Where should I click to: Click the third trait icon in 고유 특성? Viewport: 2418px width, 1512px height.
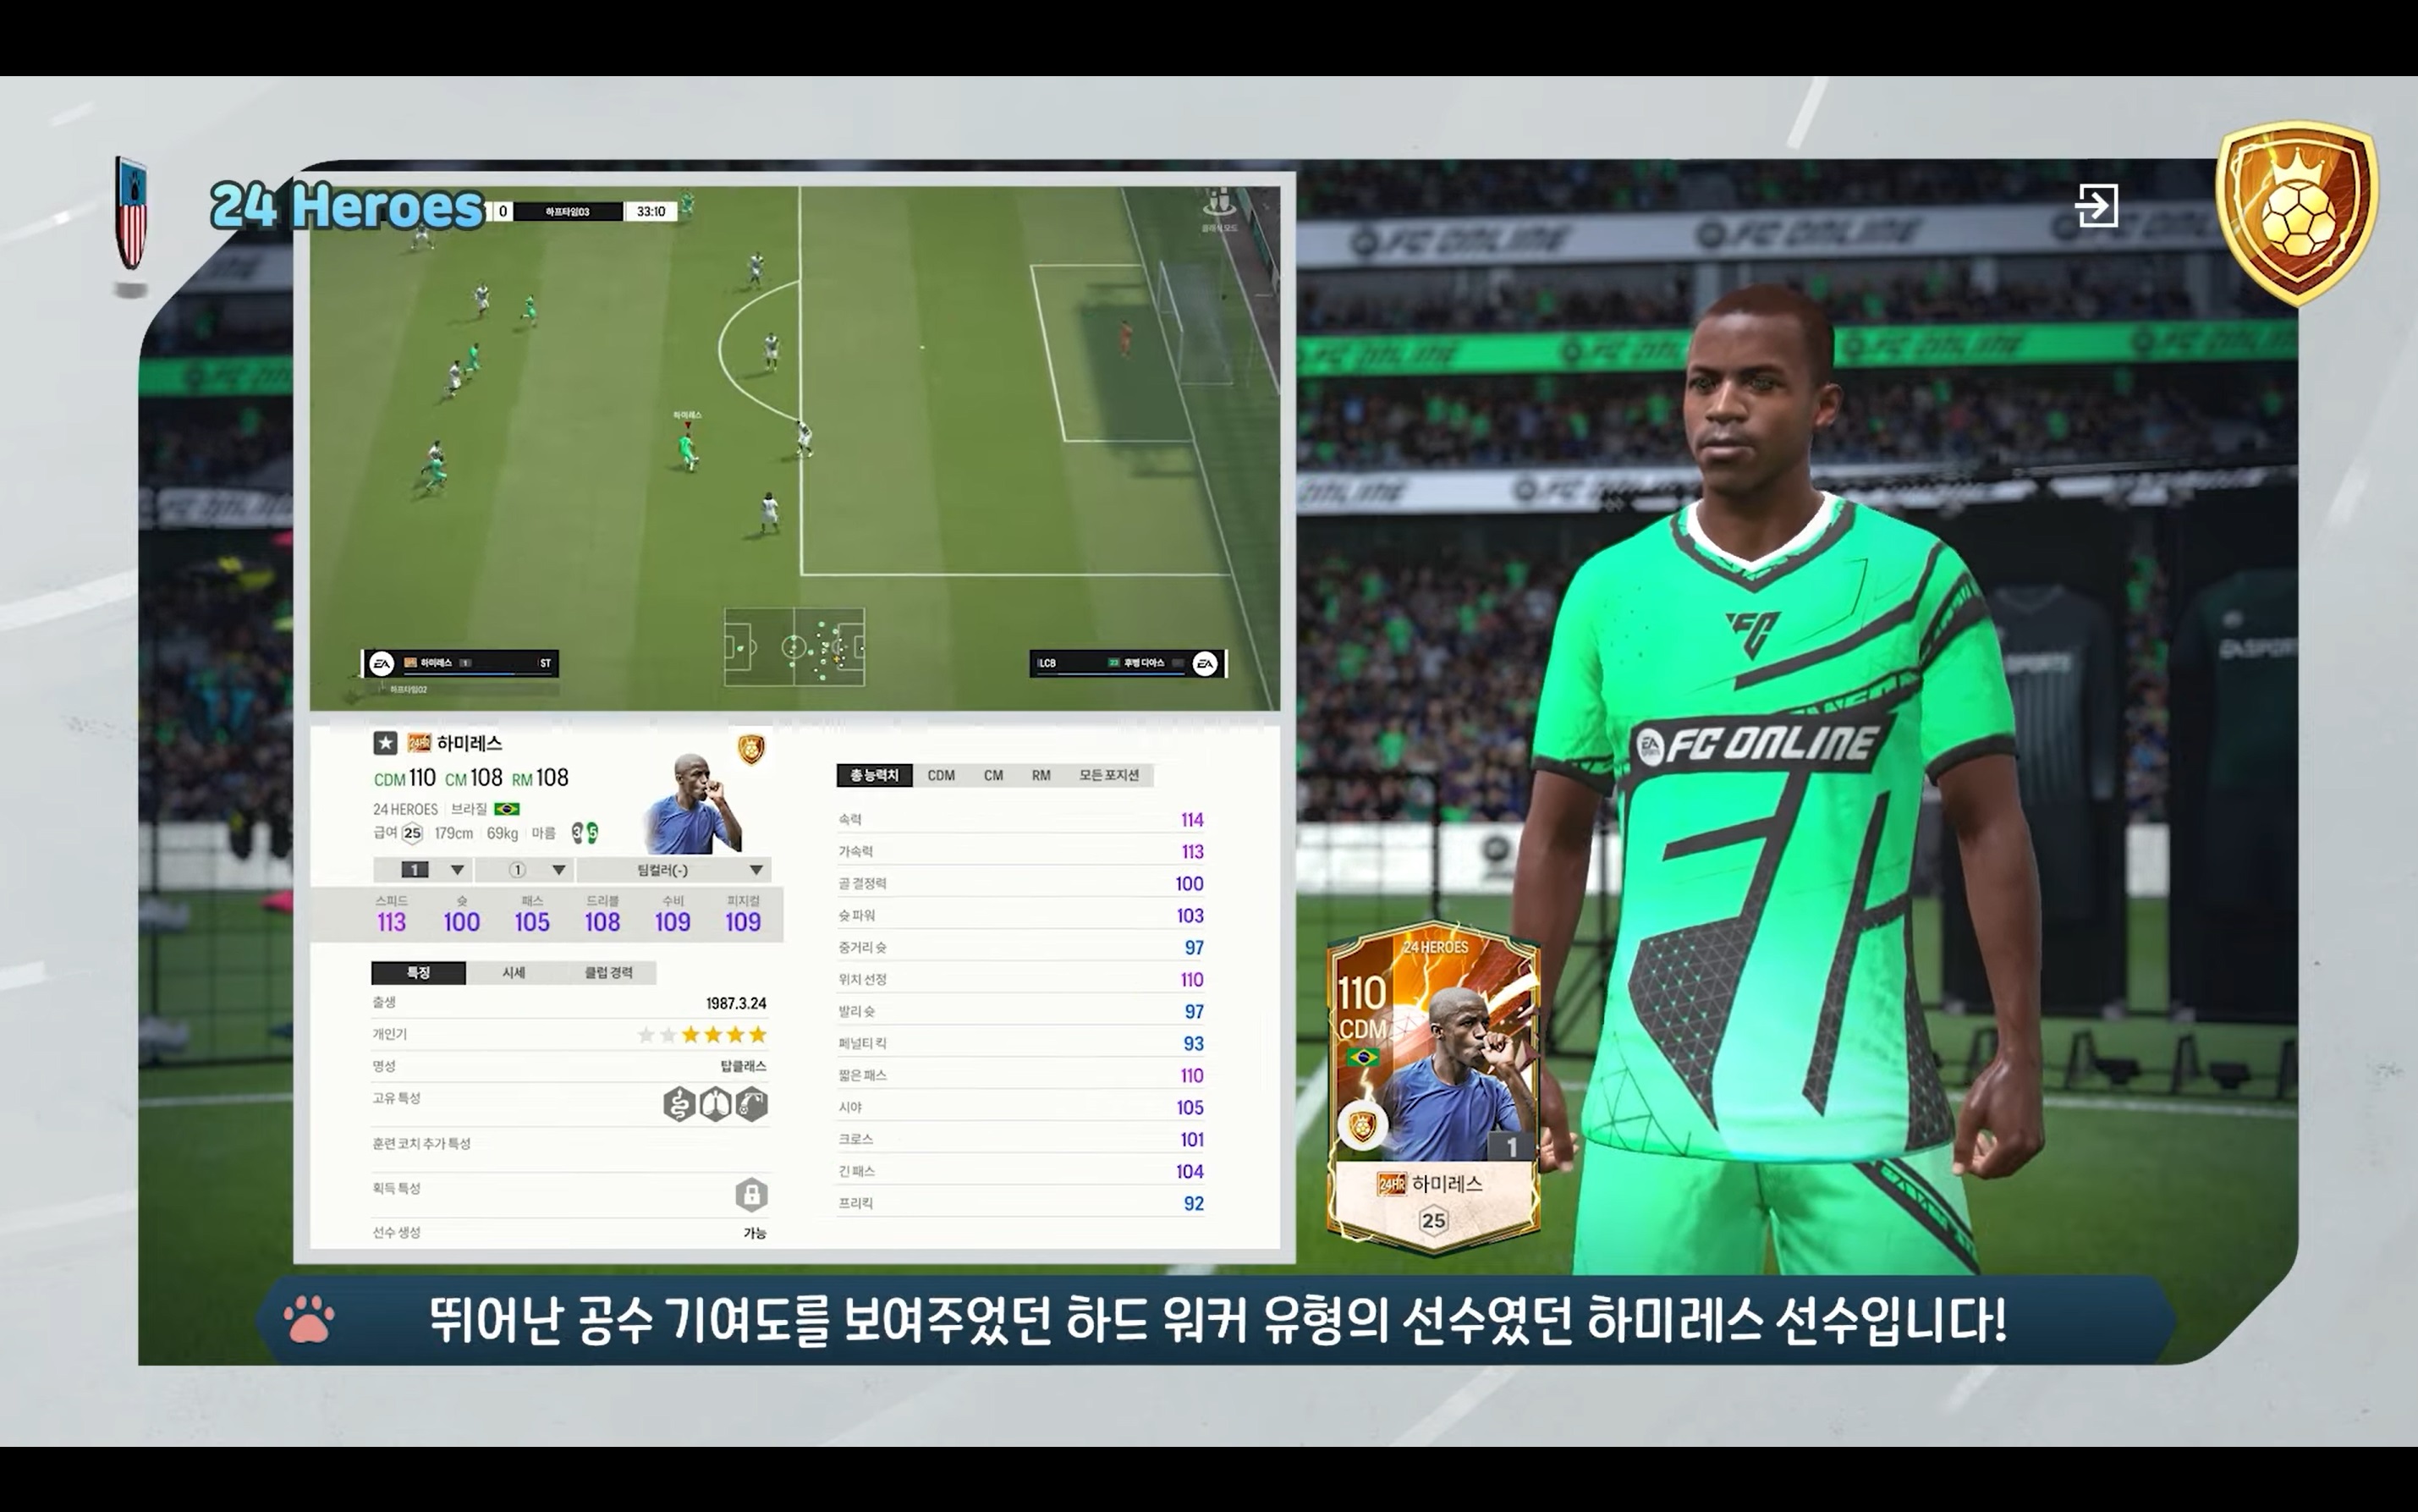[751, 1105]
